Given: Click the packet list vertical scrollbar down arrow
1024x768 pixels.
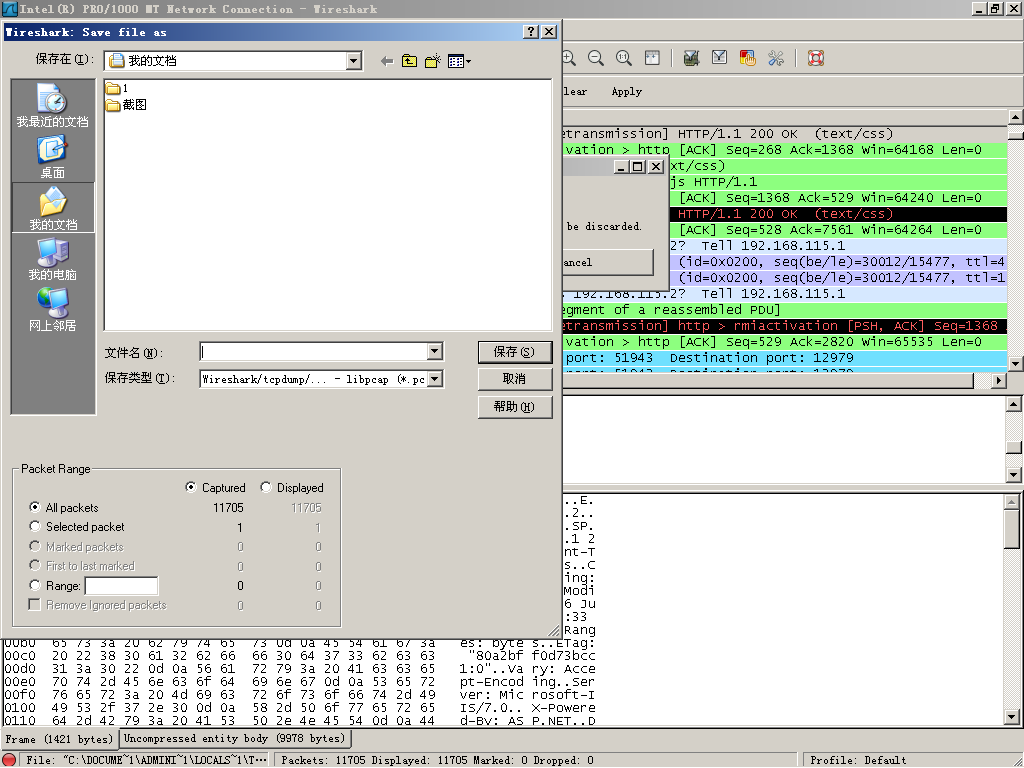Looking at the screenshot, I should point(1015,364).
